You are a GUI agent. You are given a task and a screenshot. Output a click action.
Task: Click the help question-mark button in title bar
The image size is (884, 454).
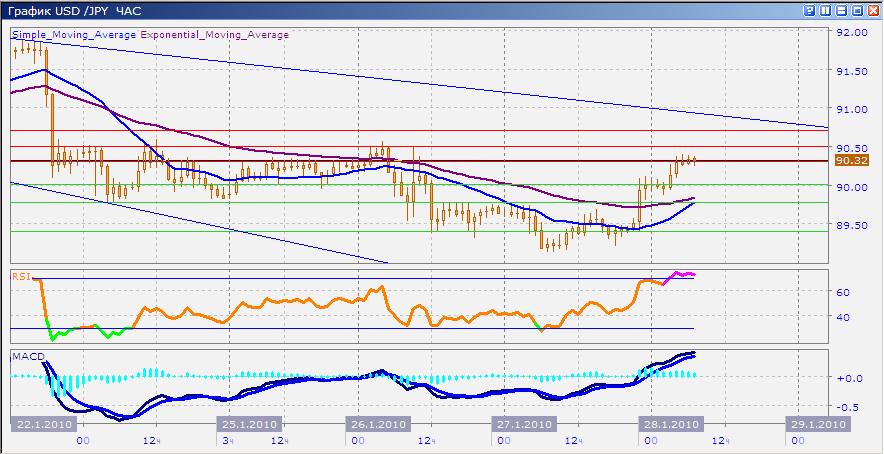tap(809, 9)
